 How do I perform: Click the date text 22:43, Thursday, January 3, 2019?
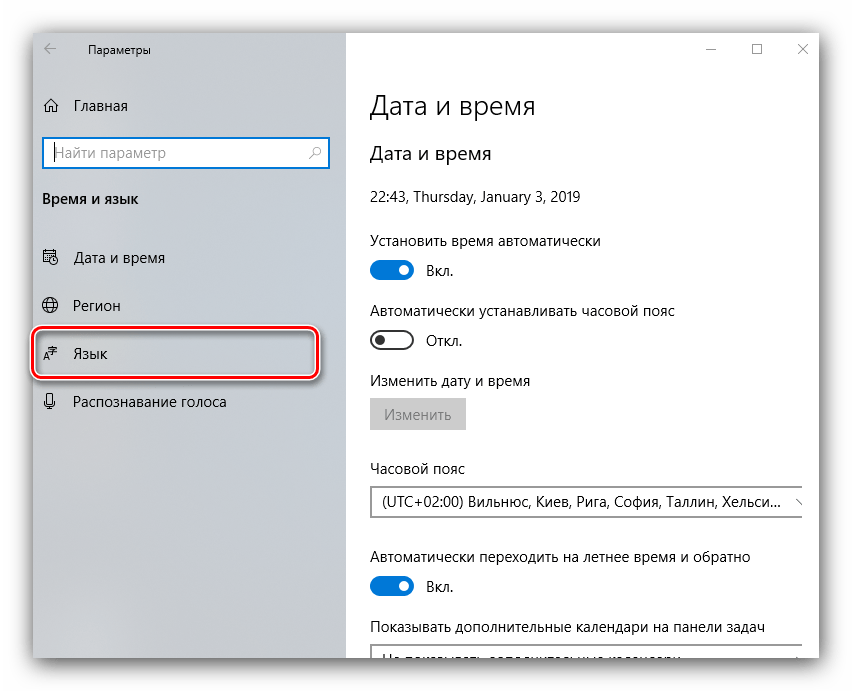[x=475, y=197]
